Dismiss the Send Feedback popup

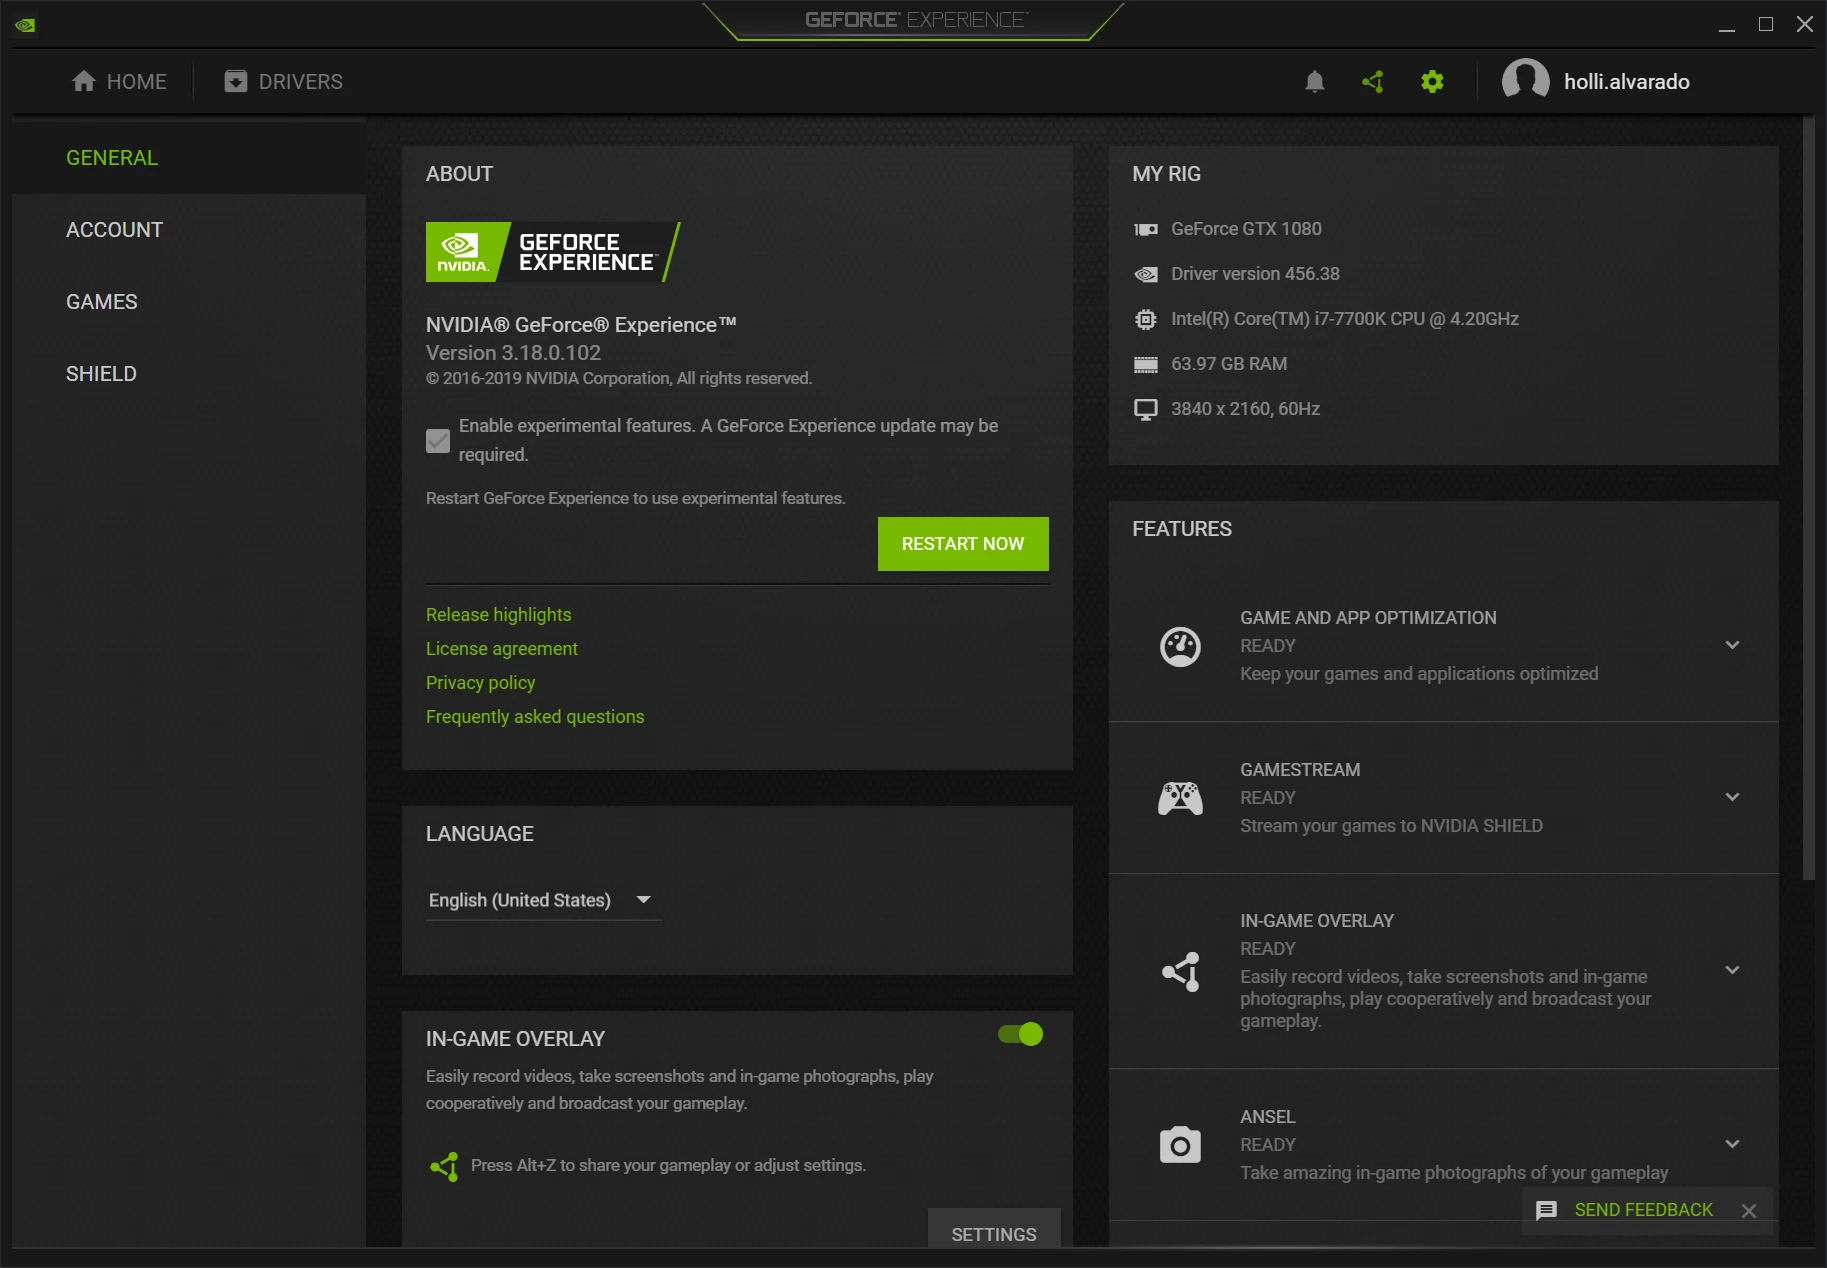tap(1748, 1211)
